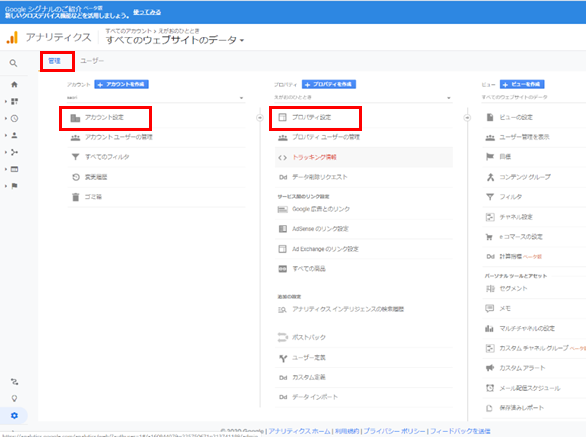The height and width of the screenshot is (437, 586).
Task: Click the アカウントを作成 button
Action: [121, 84]
